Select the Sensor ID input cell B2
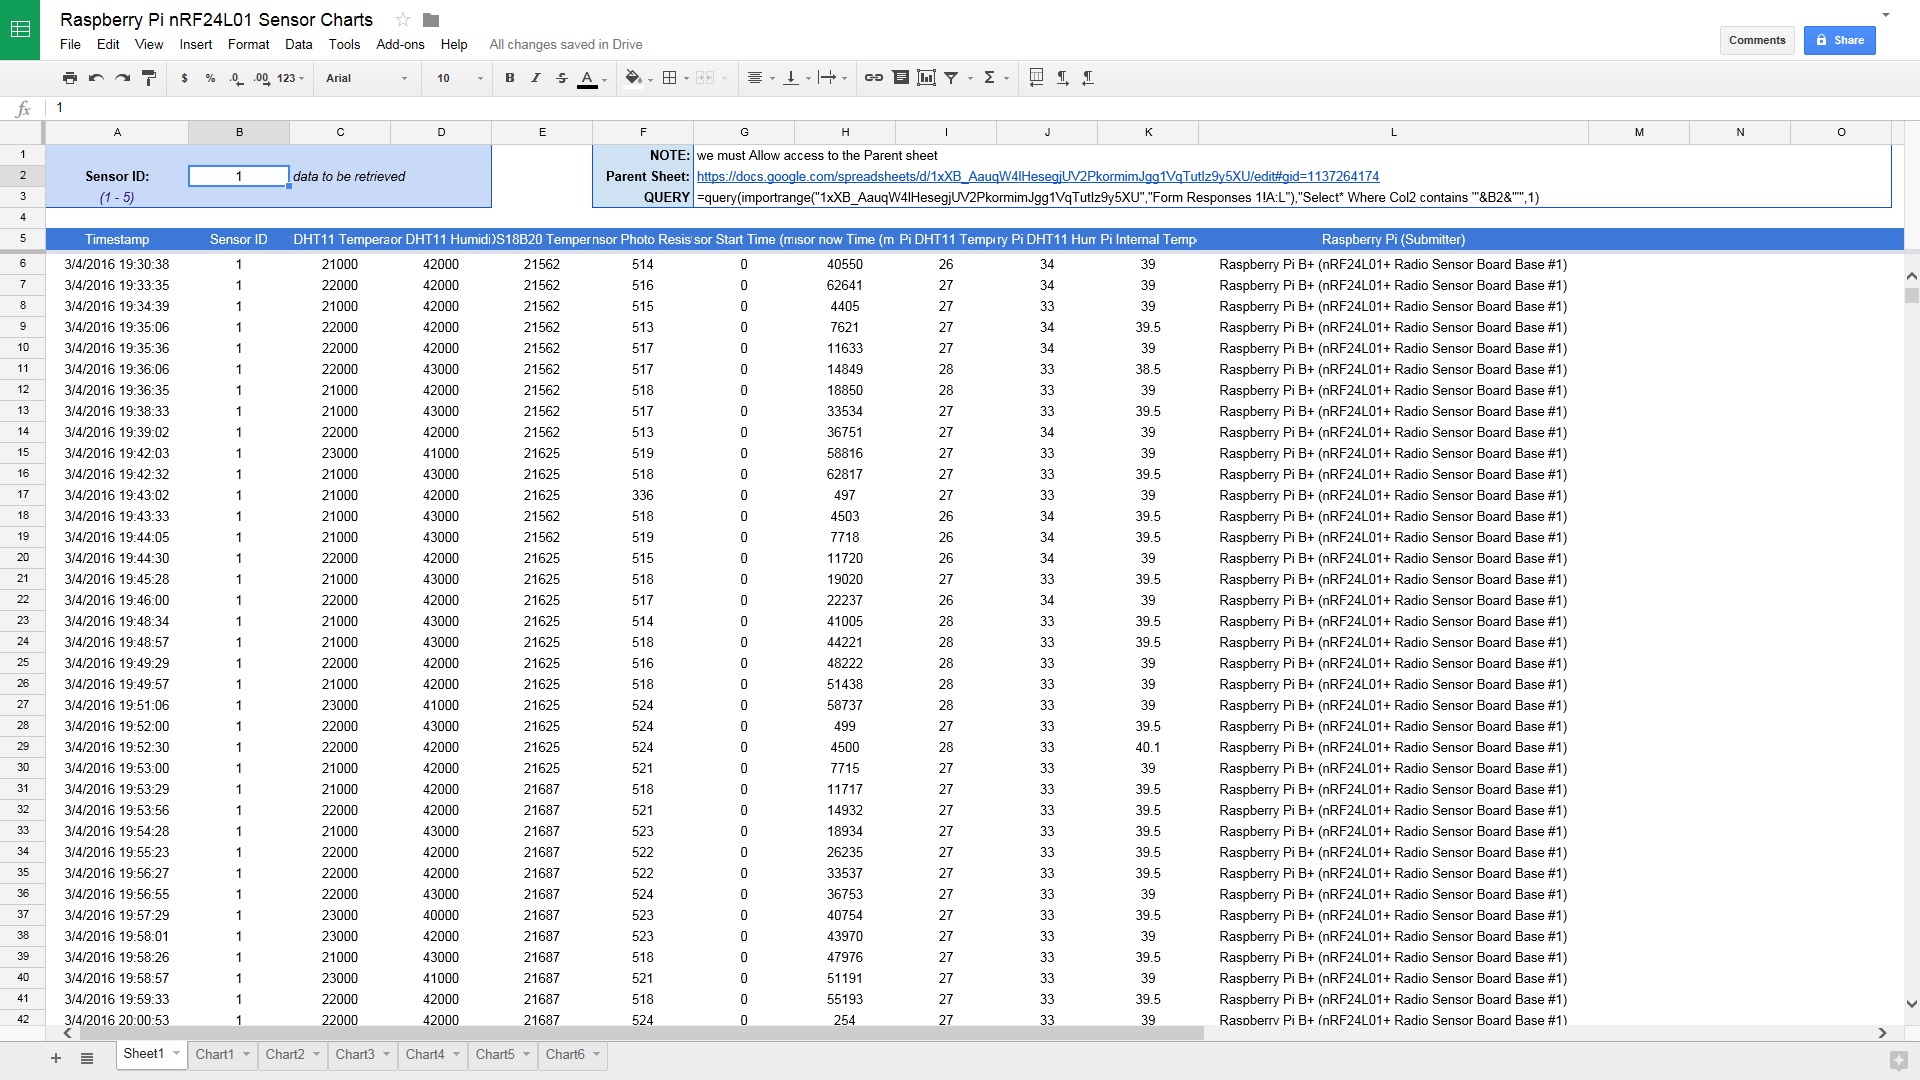Viewport: 1920px width, 1080px height. (x=239, y=176)
